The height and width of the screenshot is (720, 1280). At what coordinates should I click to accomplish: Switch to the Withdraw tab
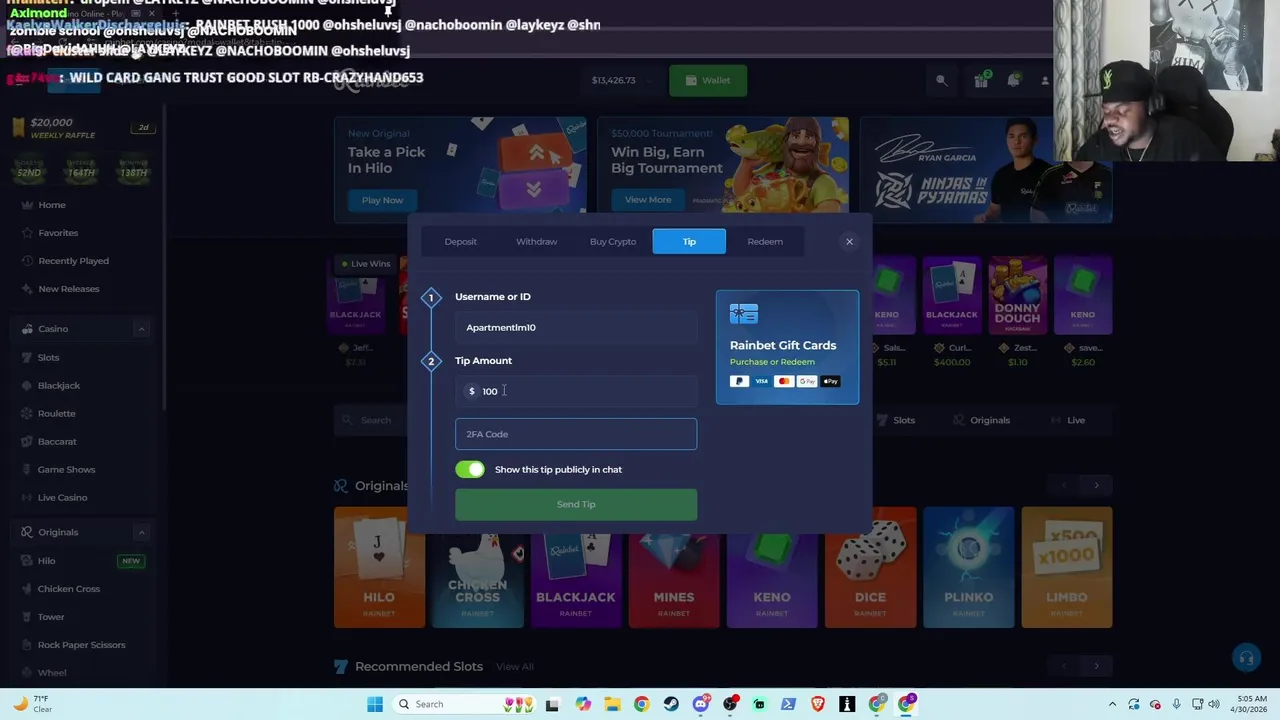point(537,241)
